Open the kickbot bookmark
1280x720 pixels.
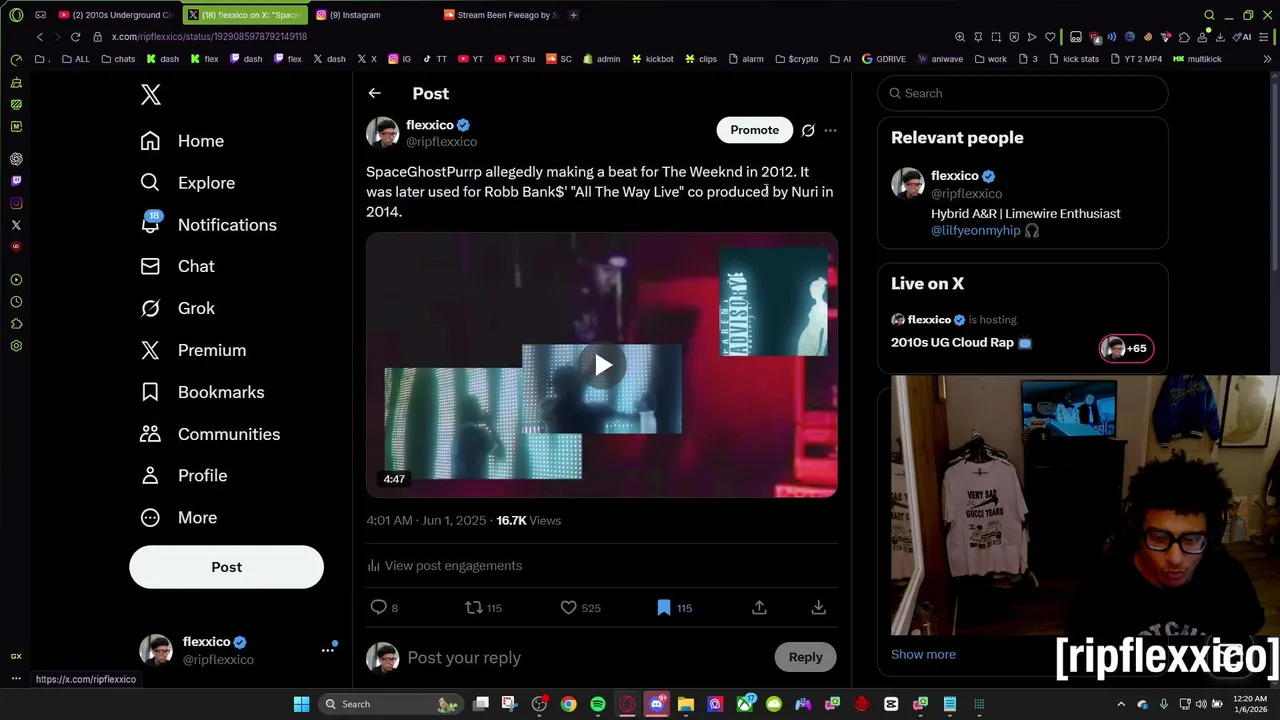[x=653, y=59]
